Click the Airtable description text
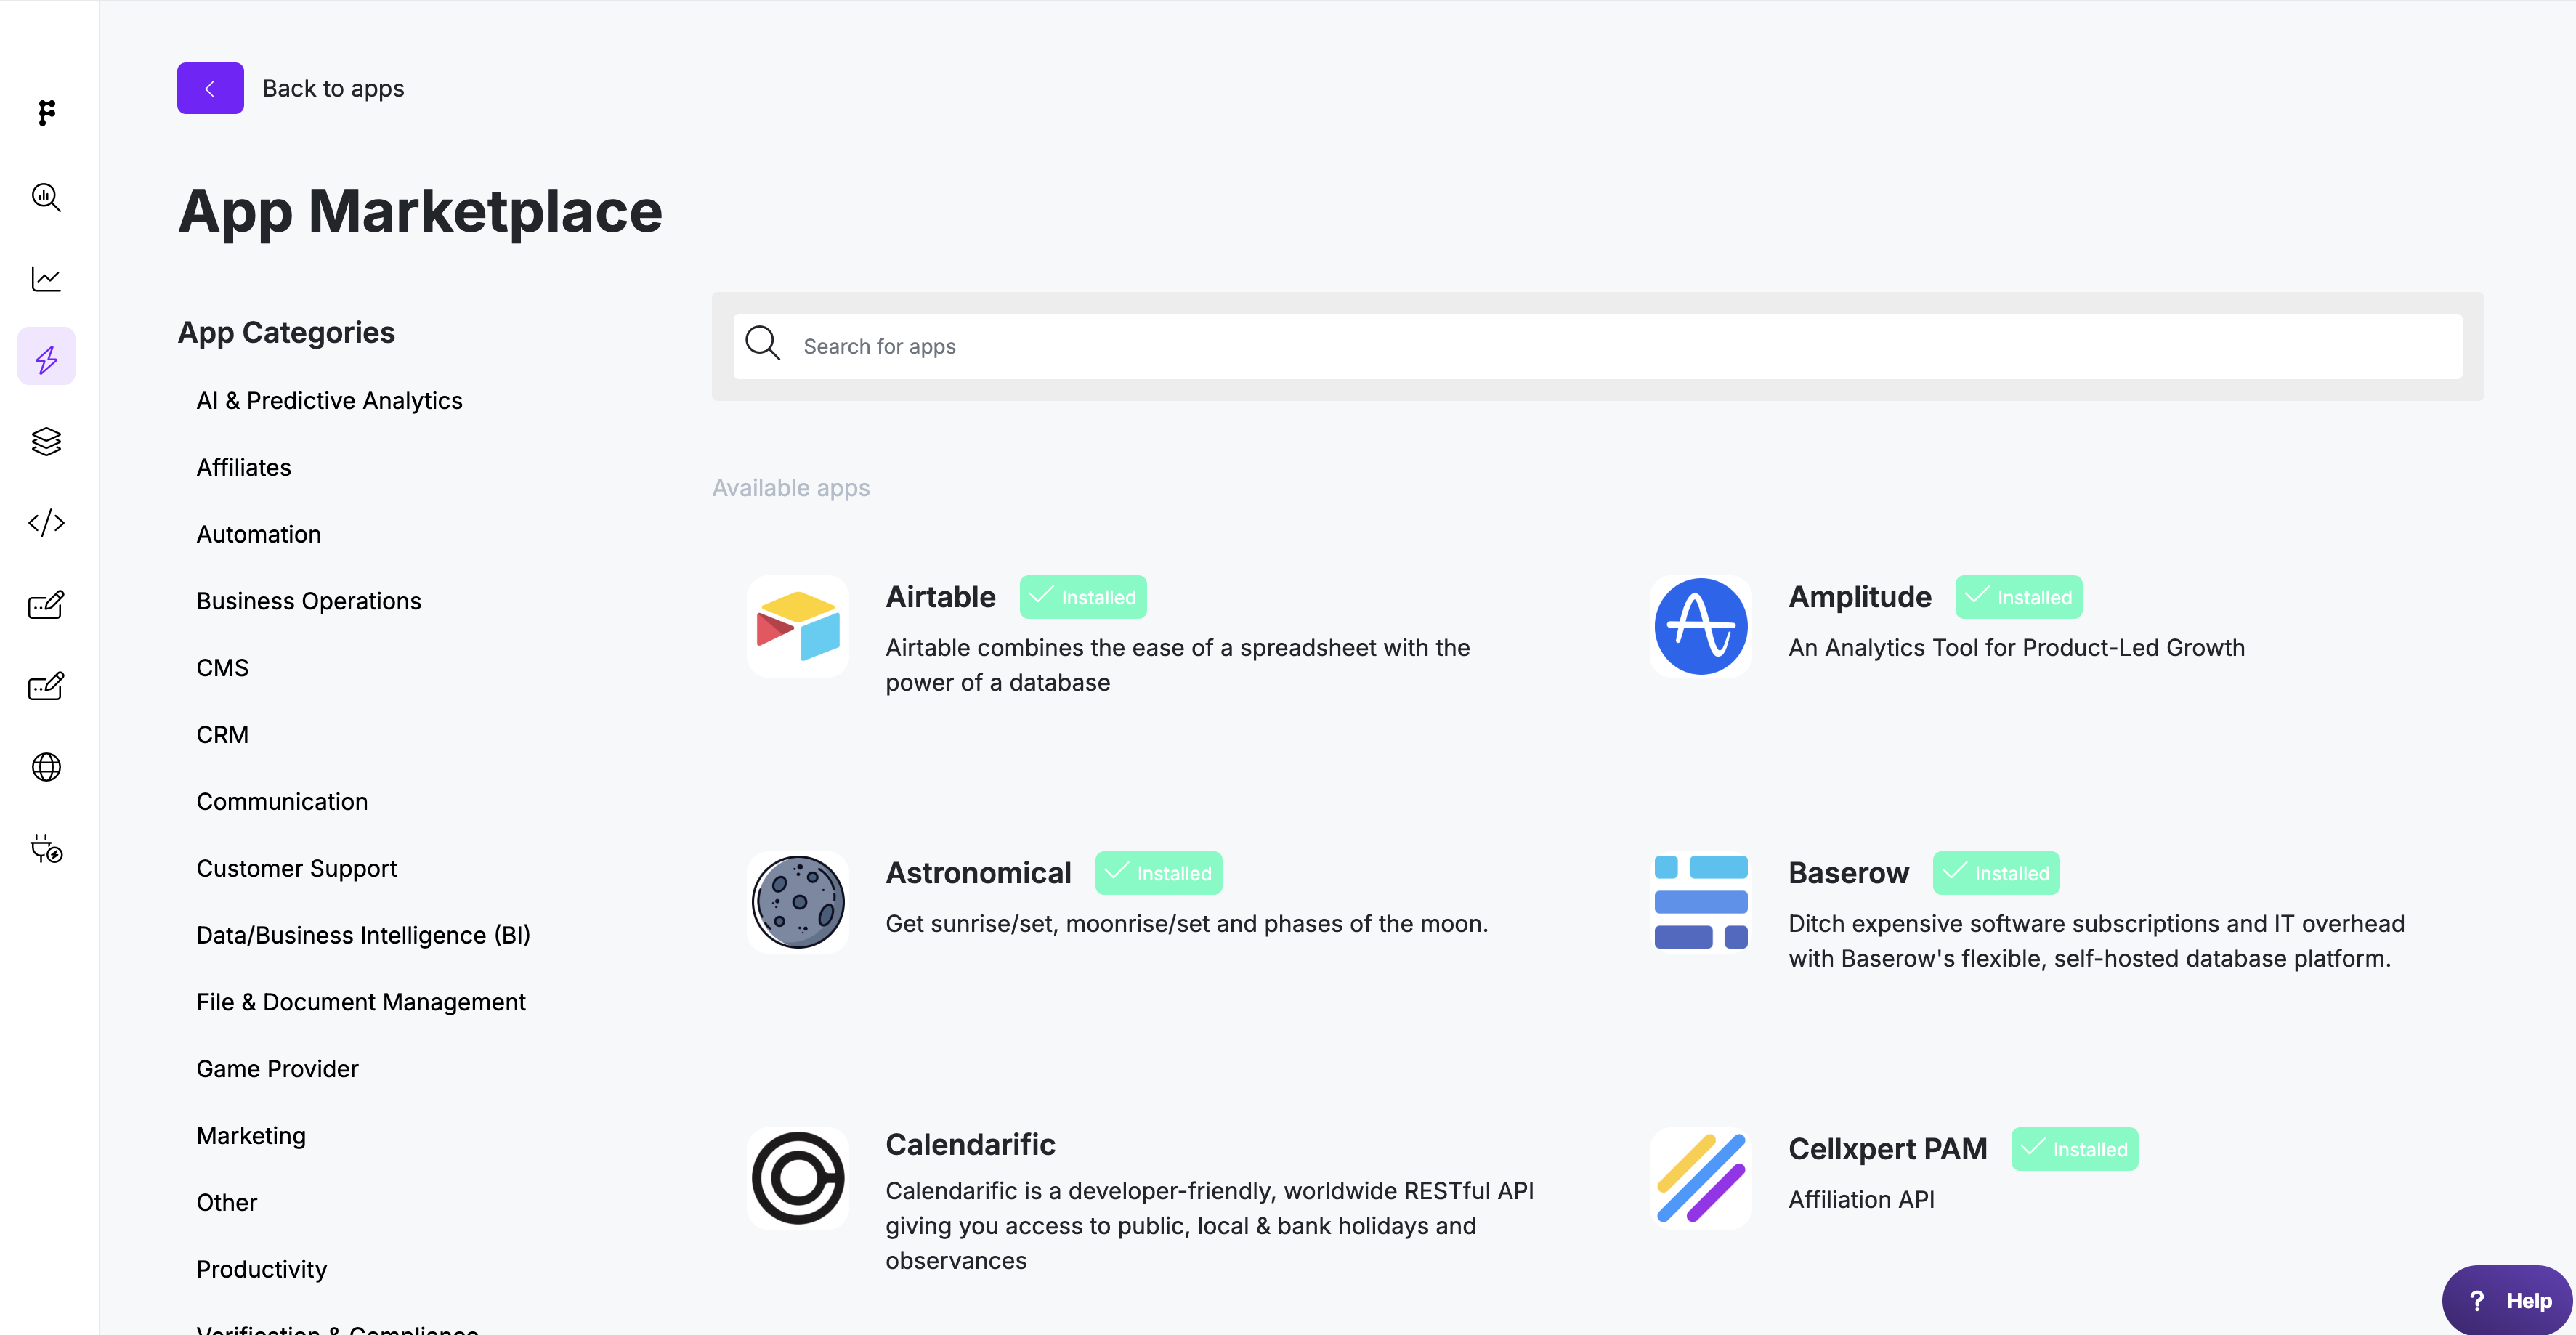 point(1178,665)
